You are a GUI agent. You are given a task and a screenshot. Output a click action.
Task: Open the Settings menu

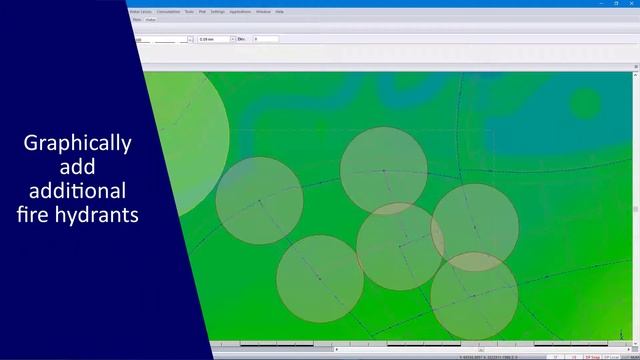pos(218,12)
